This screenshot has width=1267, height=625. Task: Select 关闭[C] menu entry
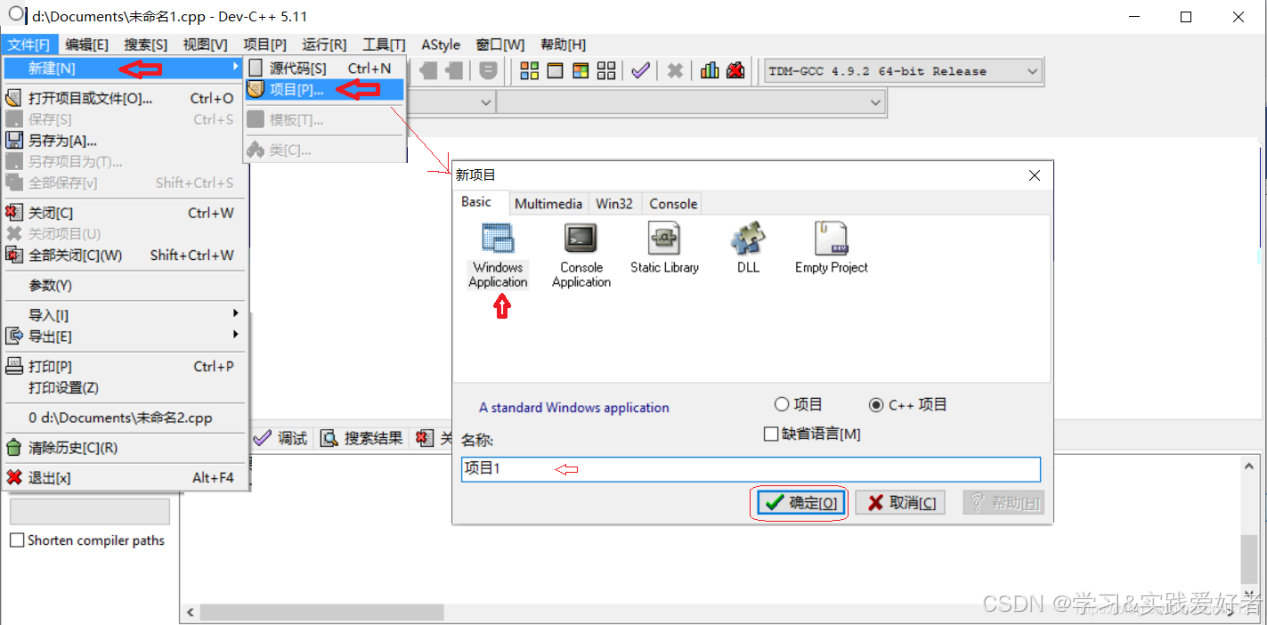click(x=125, y=213)
